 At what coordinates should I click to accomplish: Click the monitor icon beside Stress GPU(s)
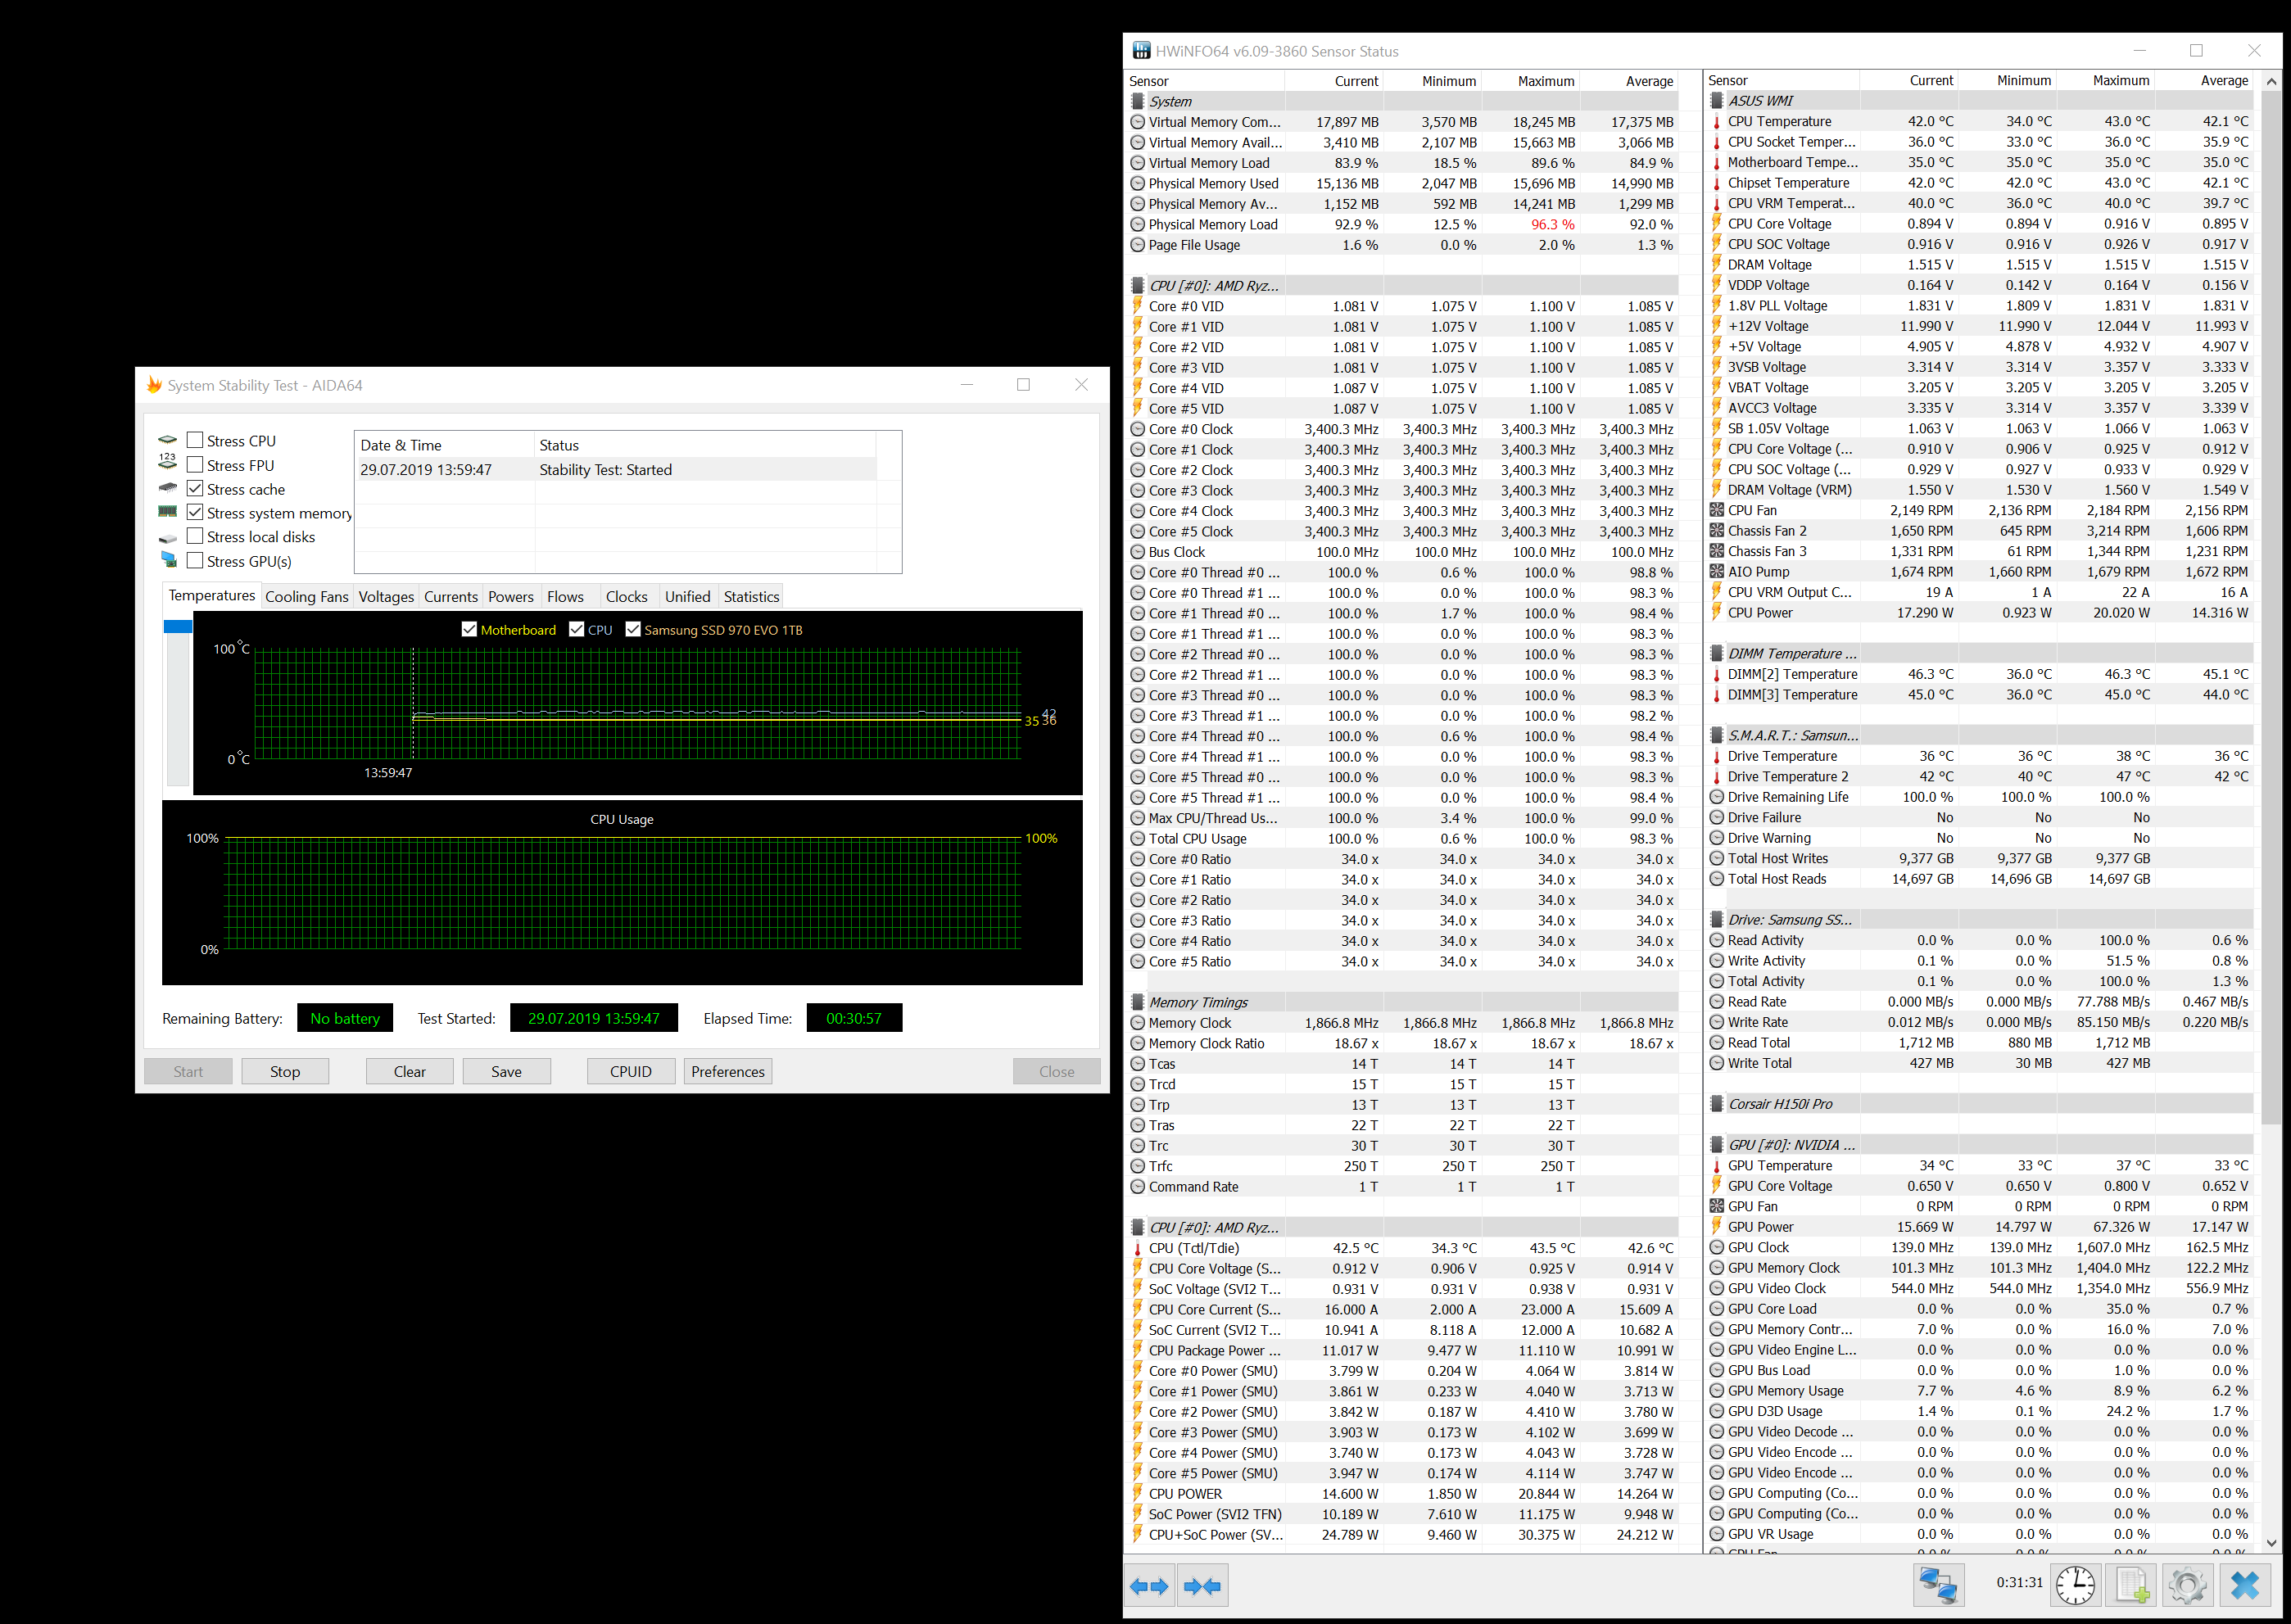pyautogui.click(x=168, y=560)
